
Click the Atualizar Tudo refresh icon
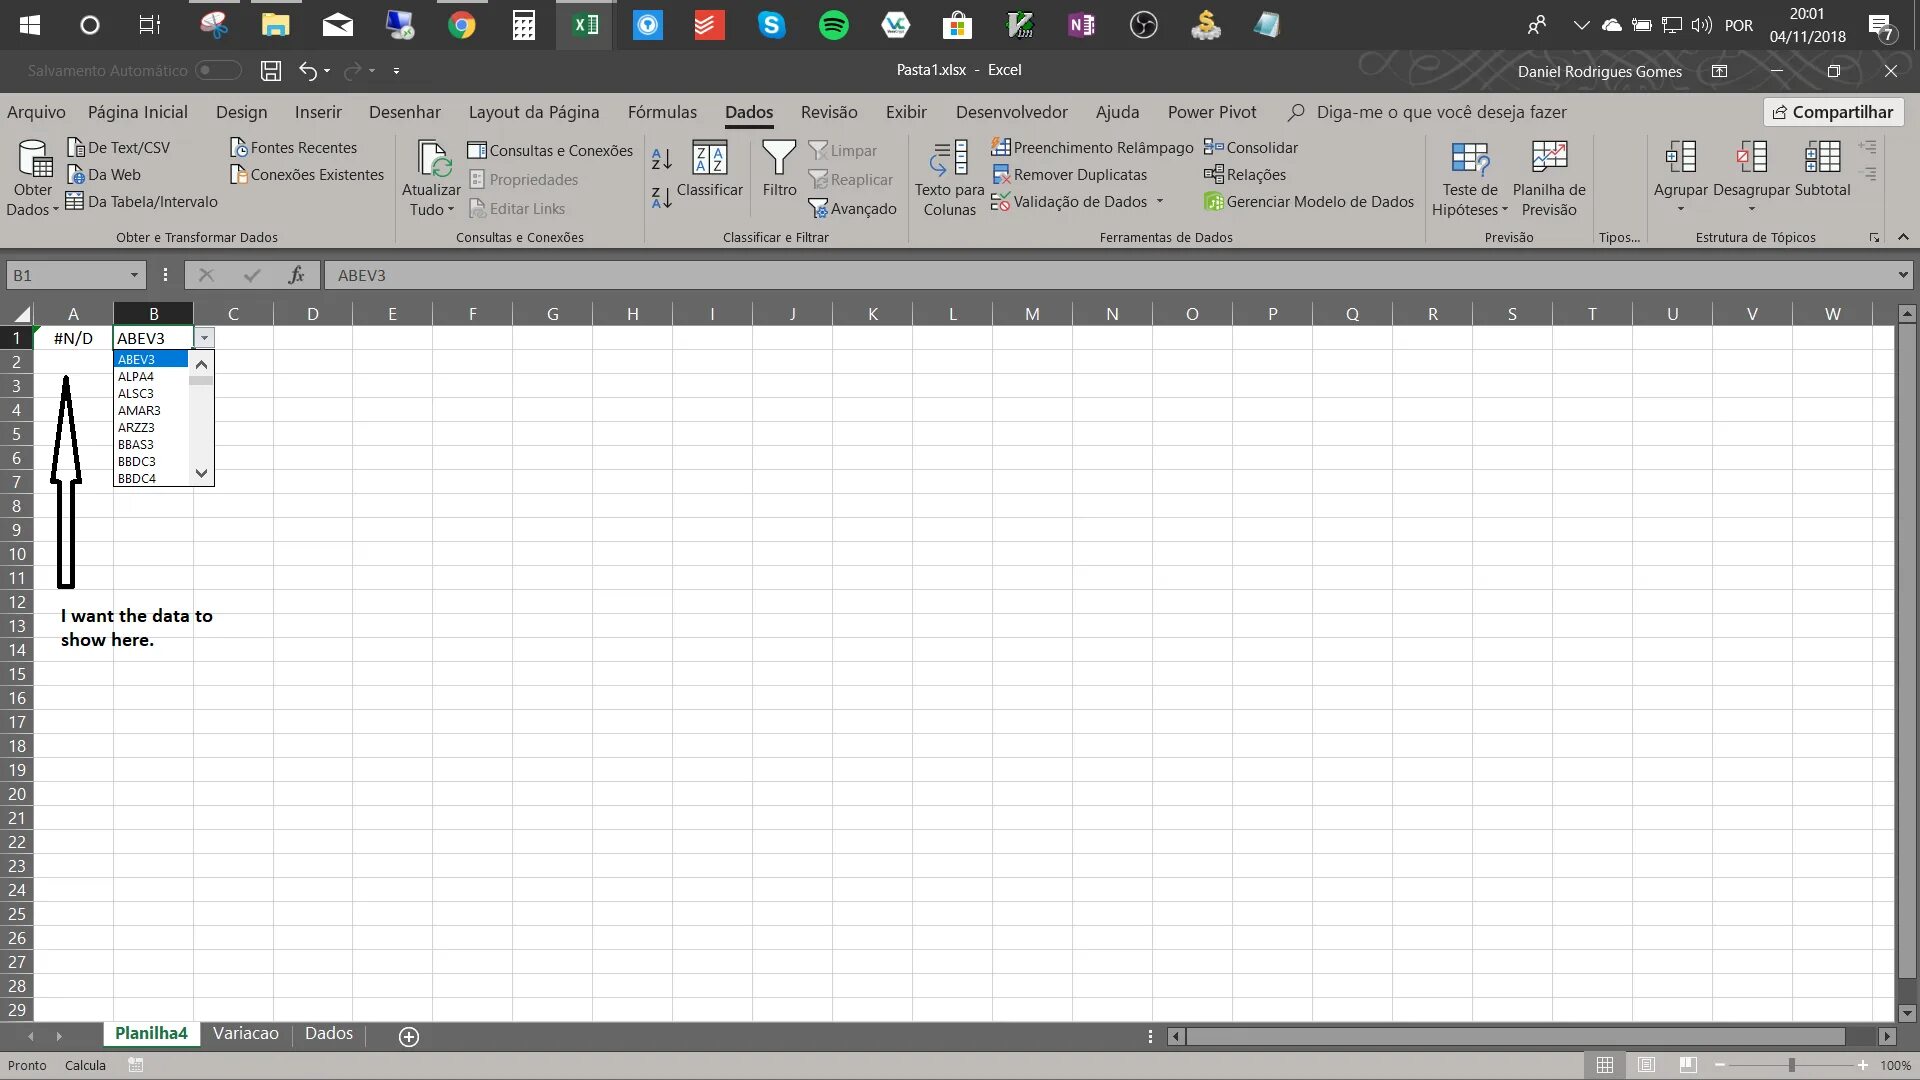433,158
